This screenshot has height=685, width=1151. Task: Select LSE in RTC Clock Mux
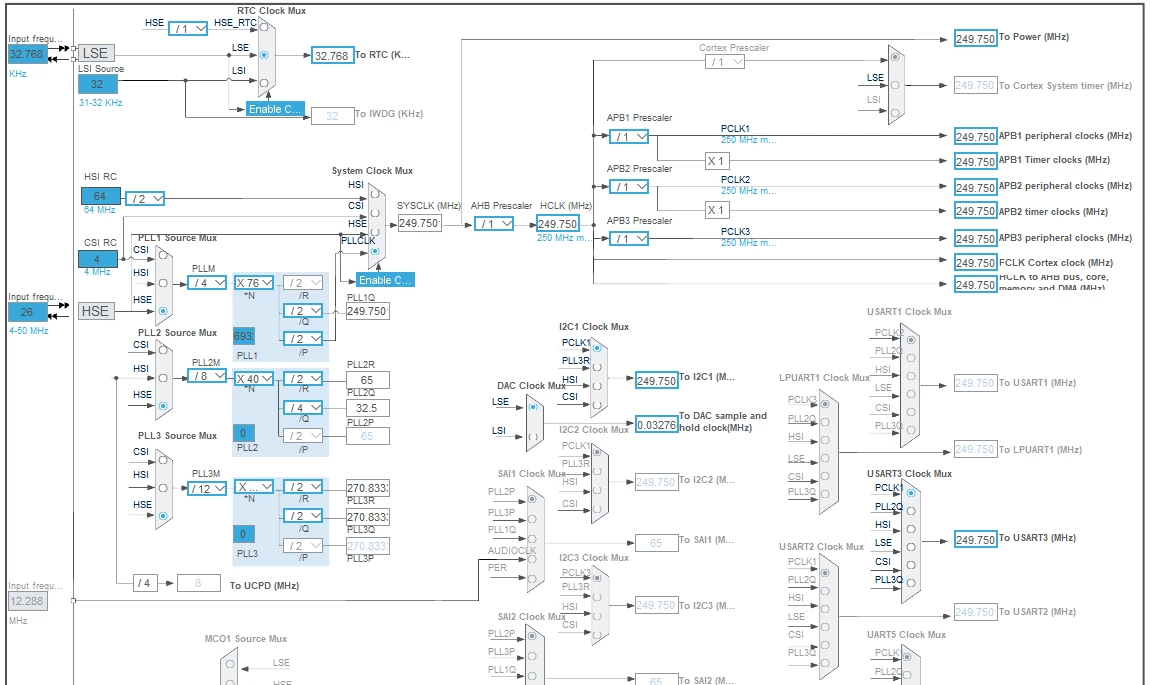(x=264, y=55)
